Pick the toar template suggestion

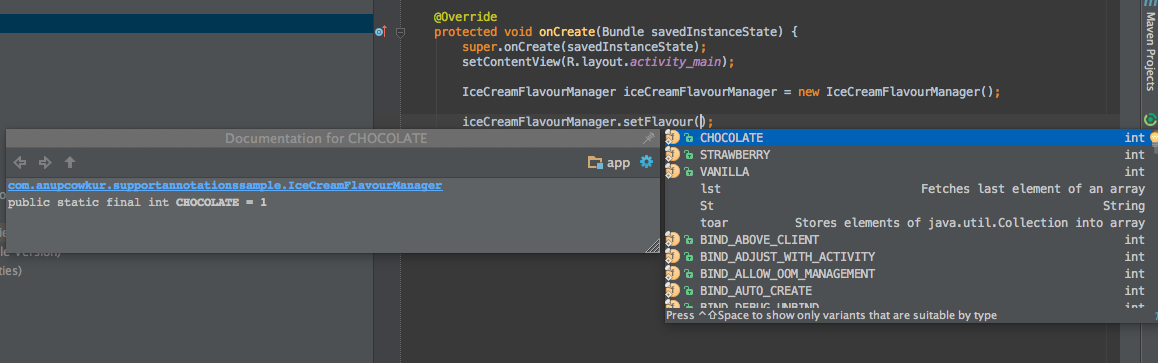[905, 223]
